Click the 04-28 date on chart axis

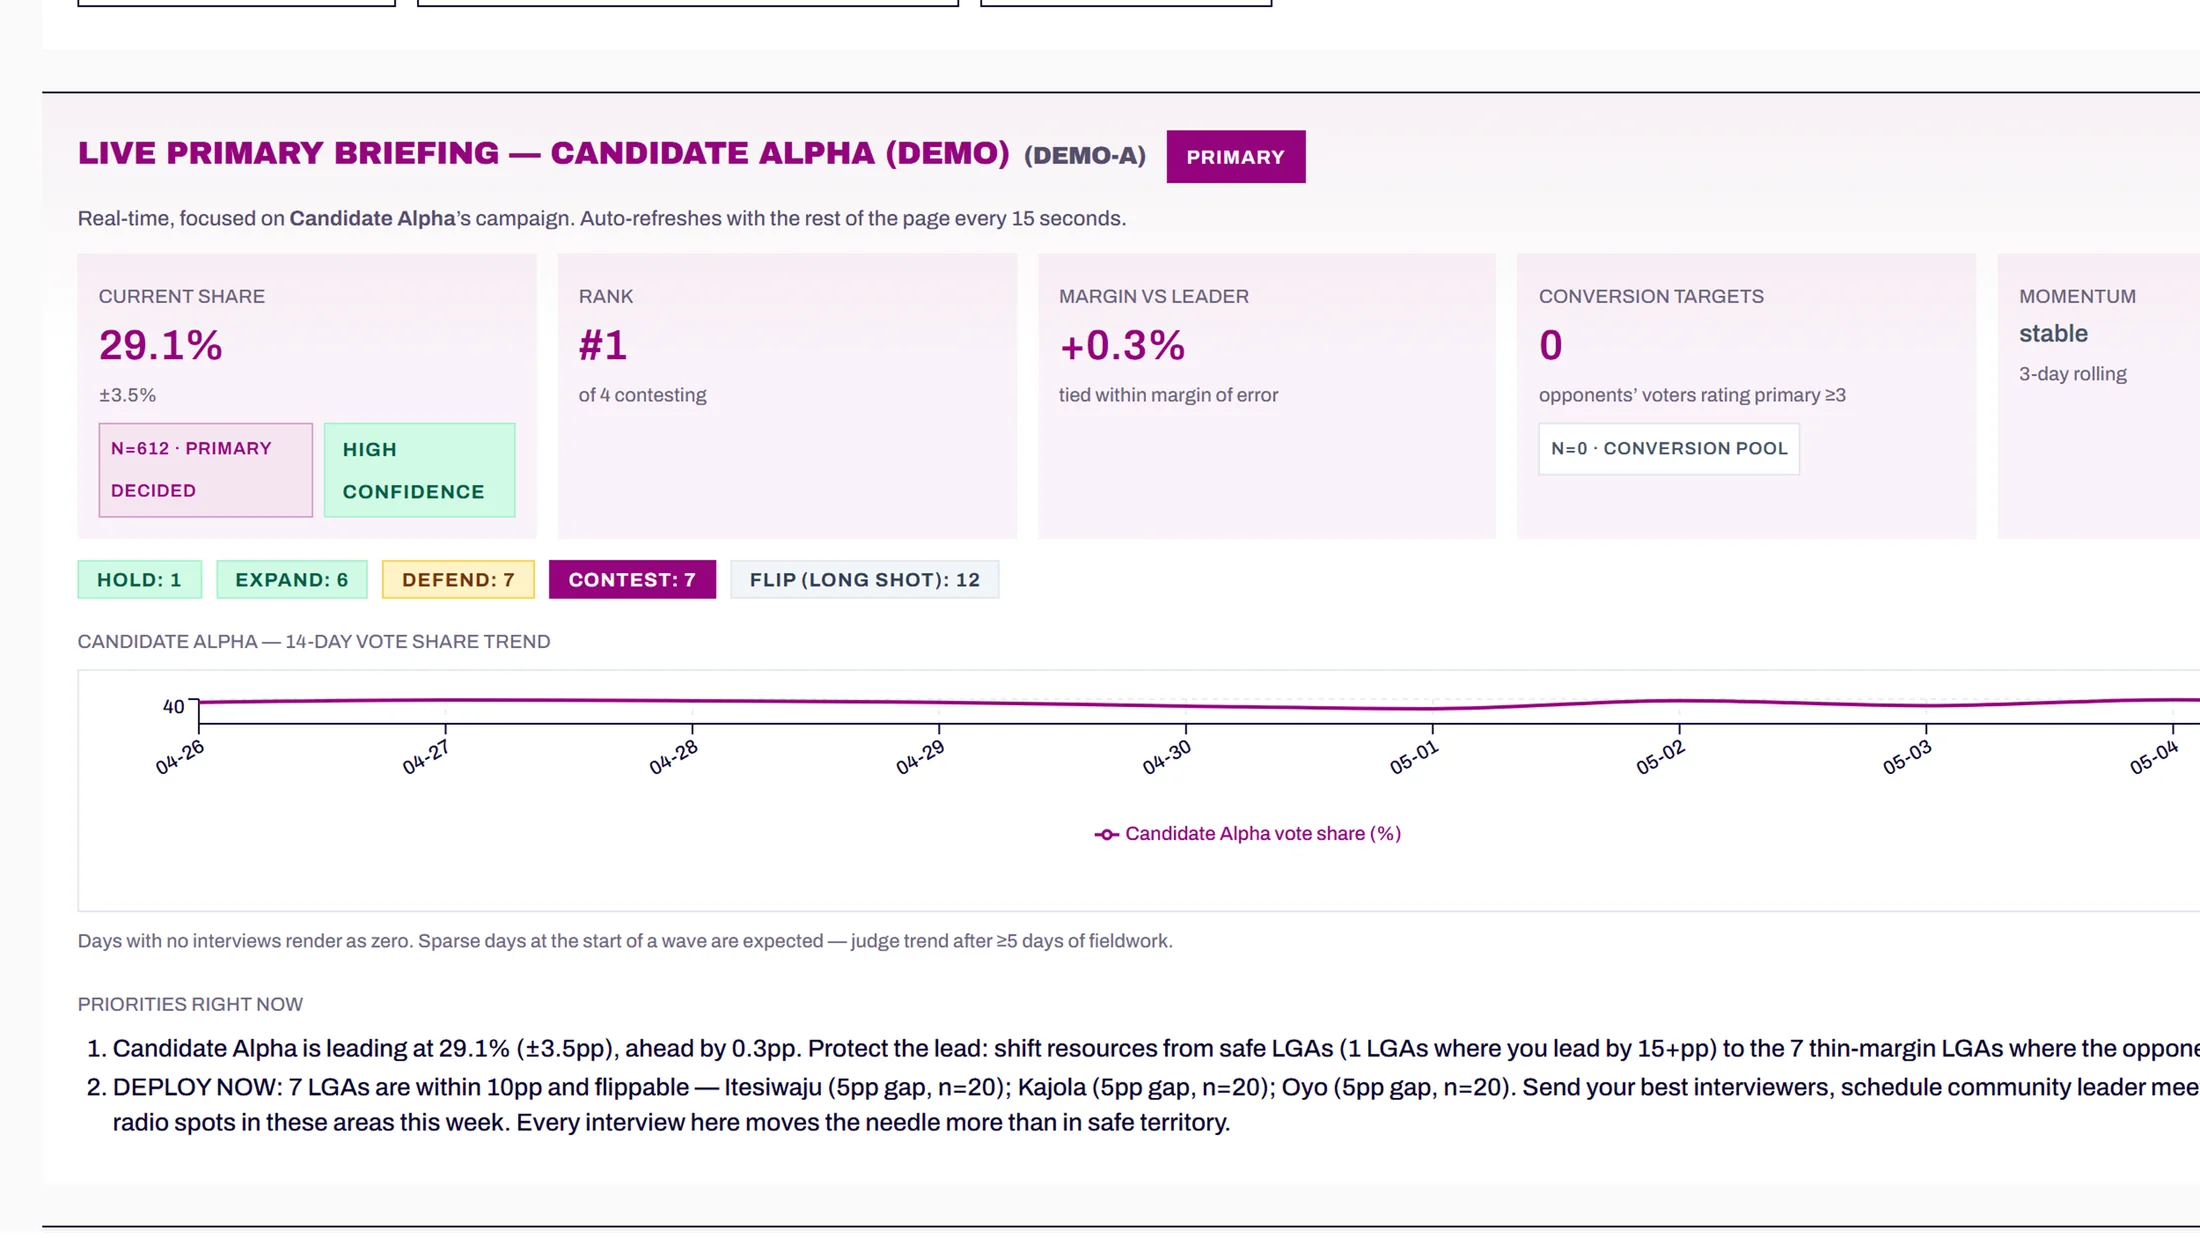pos(674,758)
